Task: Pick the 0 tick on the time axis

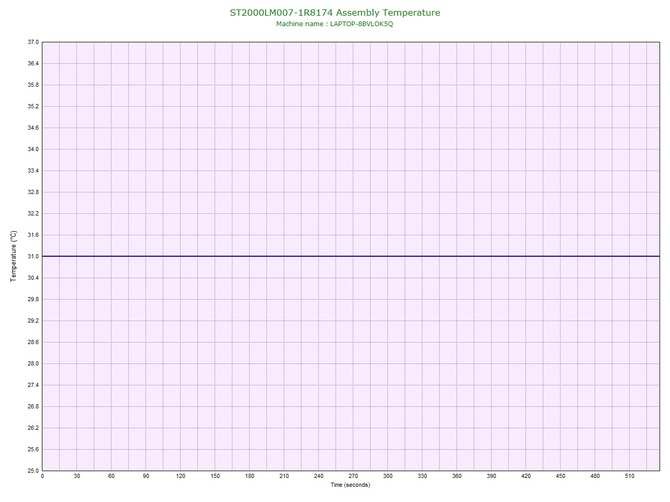Action: click(42, 477)
